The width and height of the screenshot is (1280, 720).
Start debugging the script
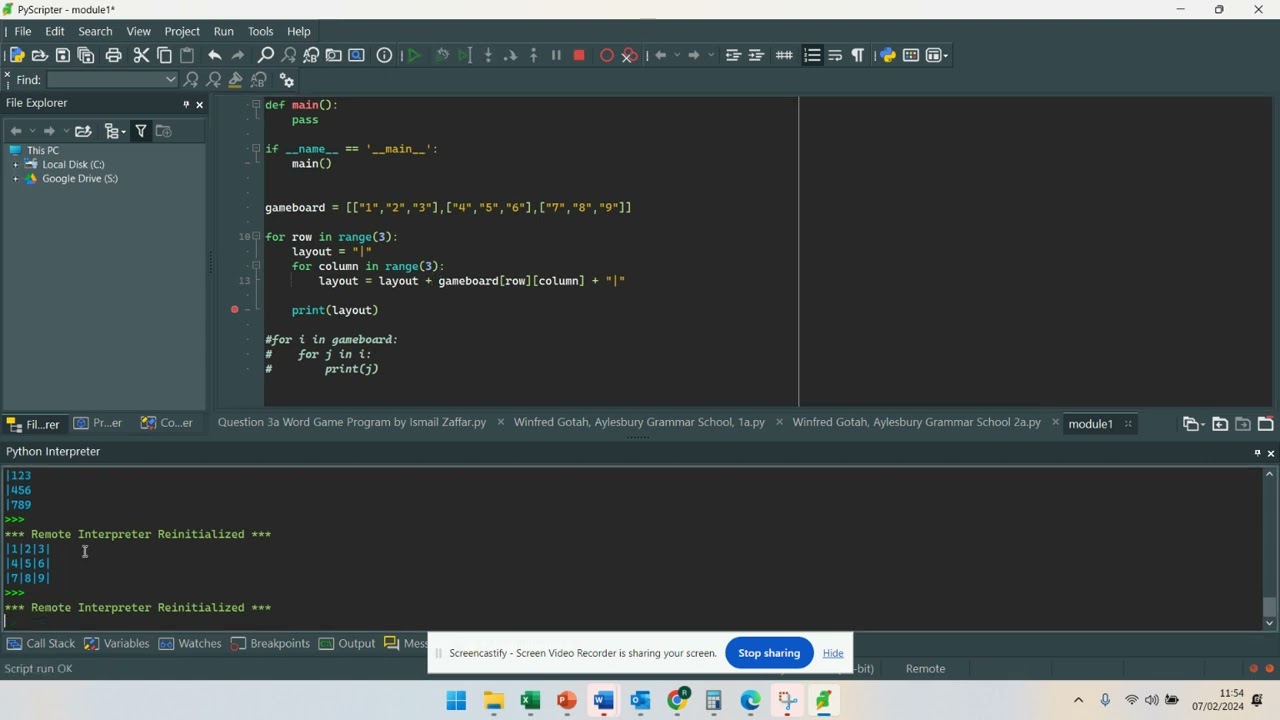[442, 56]
